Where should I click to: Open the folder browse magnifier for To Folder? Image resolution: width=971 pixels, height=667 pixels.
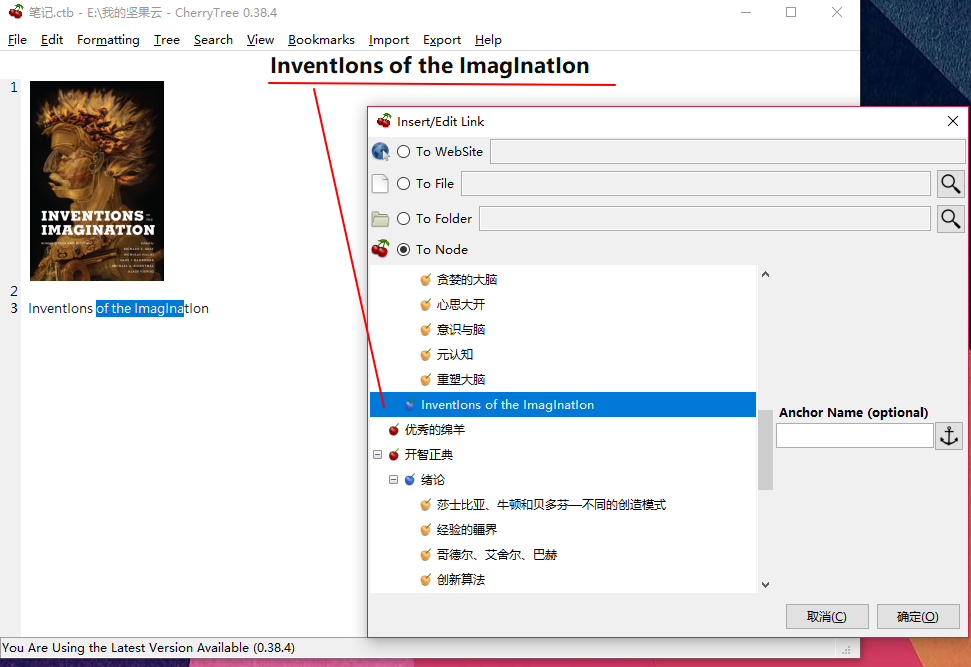point(949,218)
